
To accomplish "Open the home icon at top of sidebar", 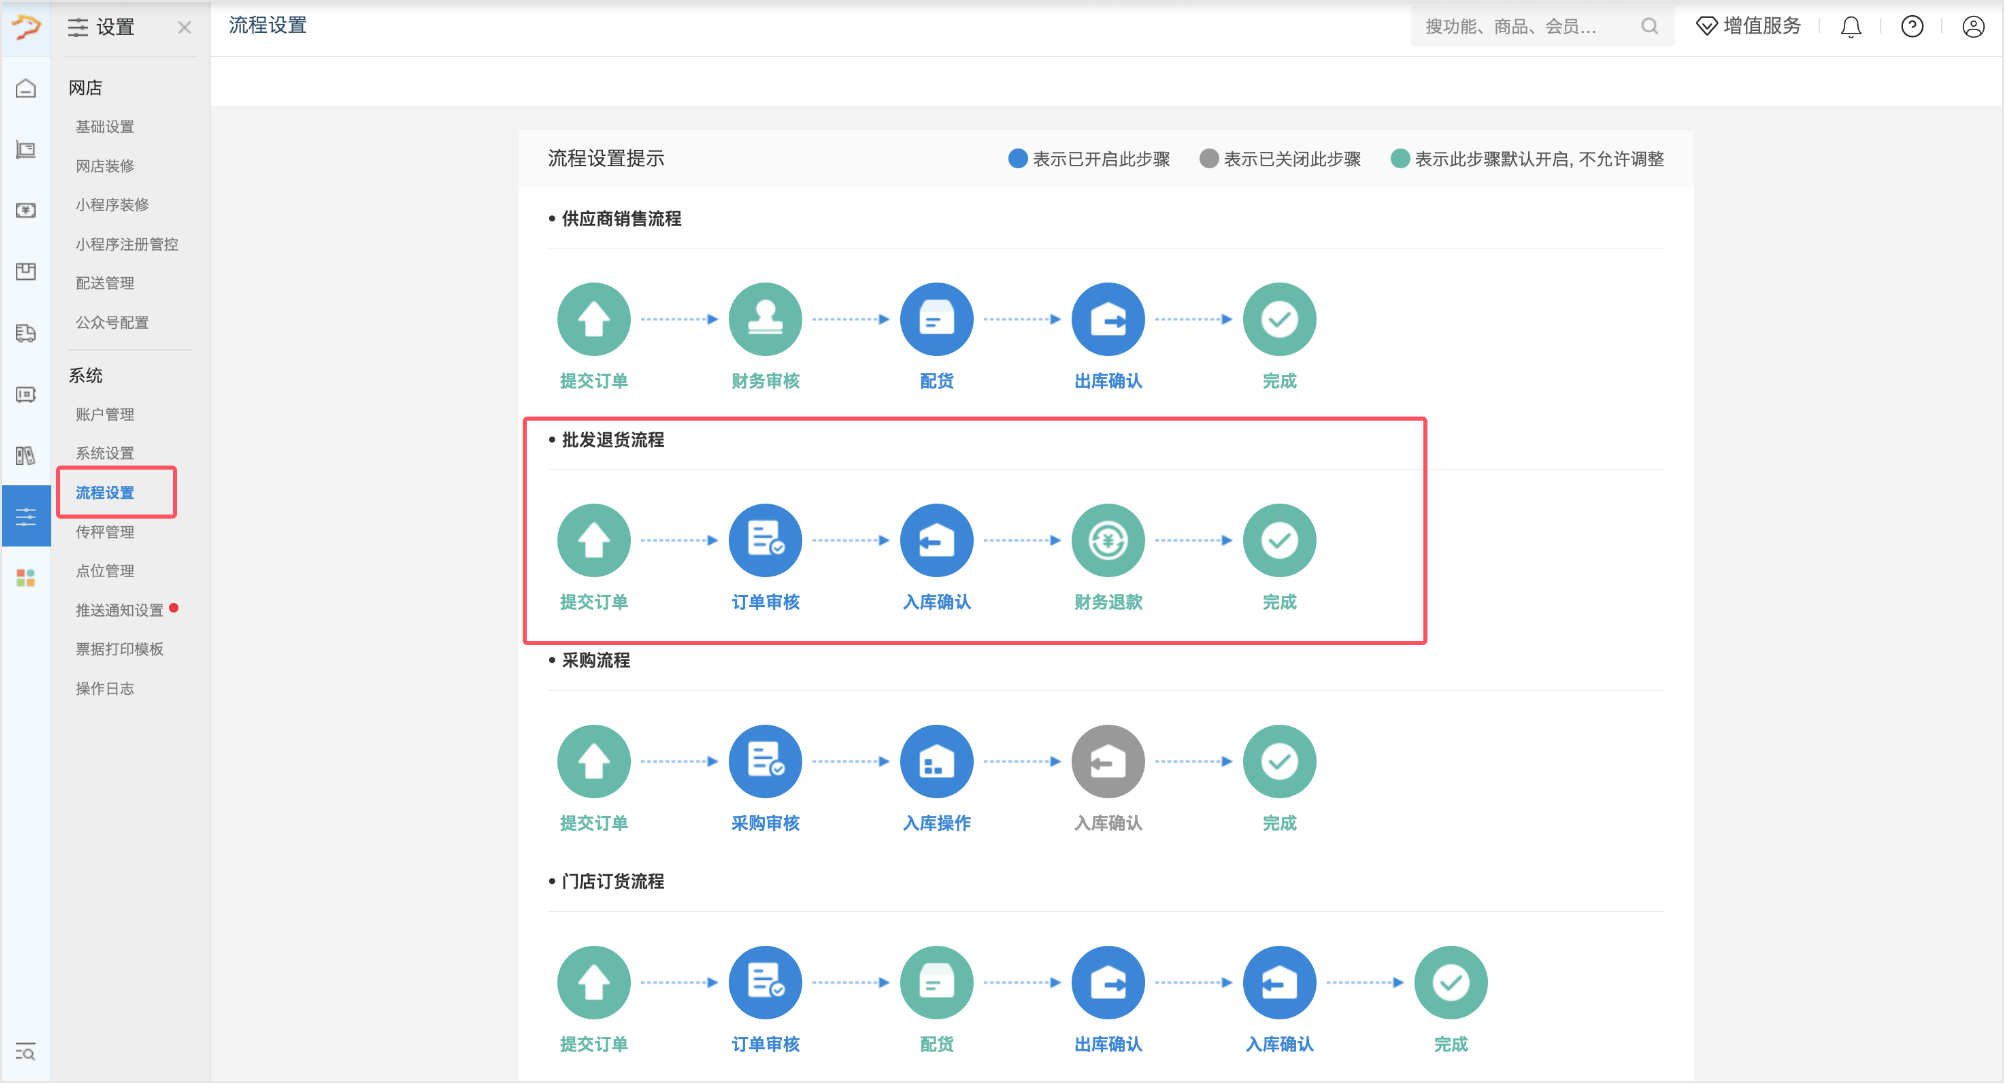I will [x=25, y=88].
